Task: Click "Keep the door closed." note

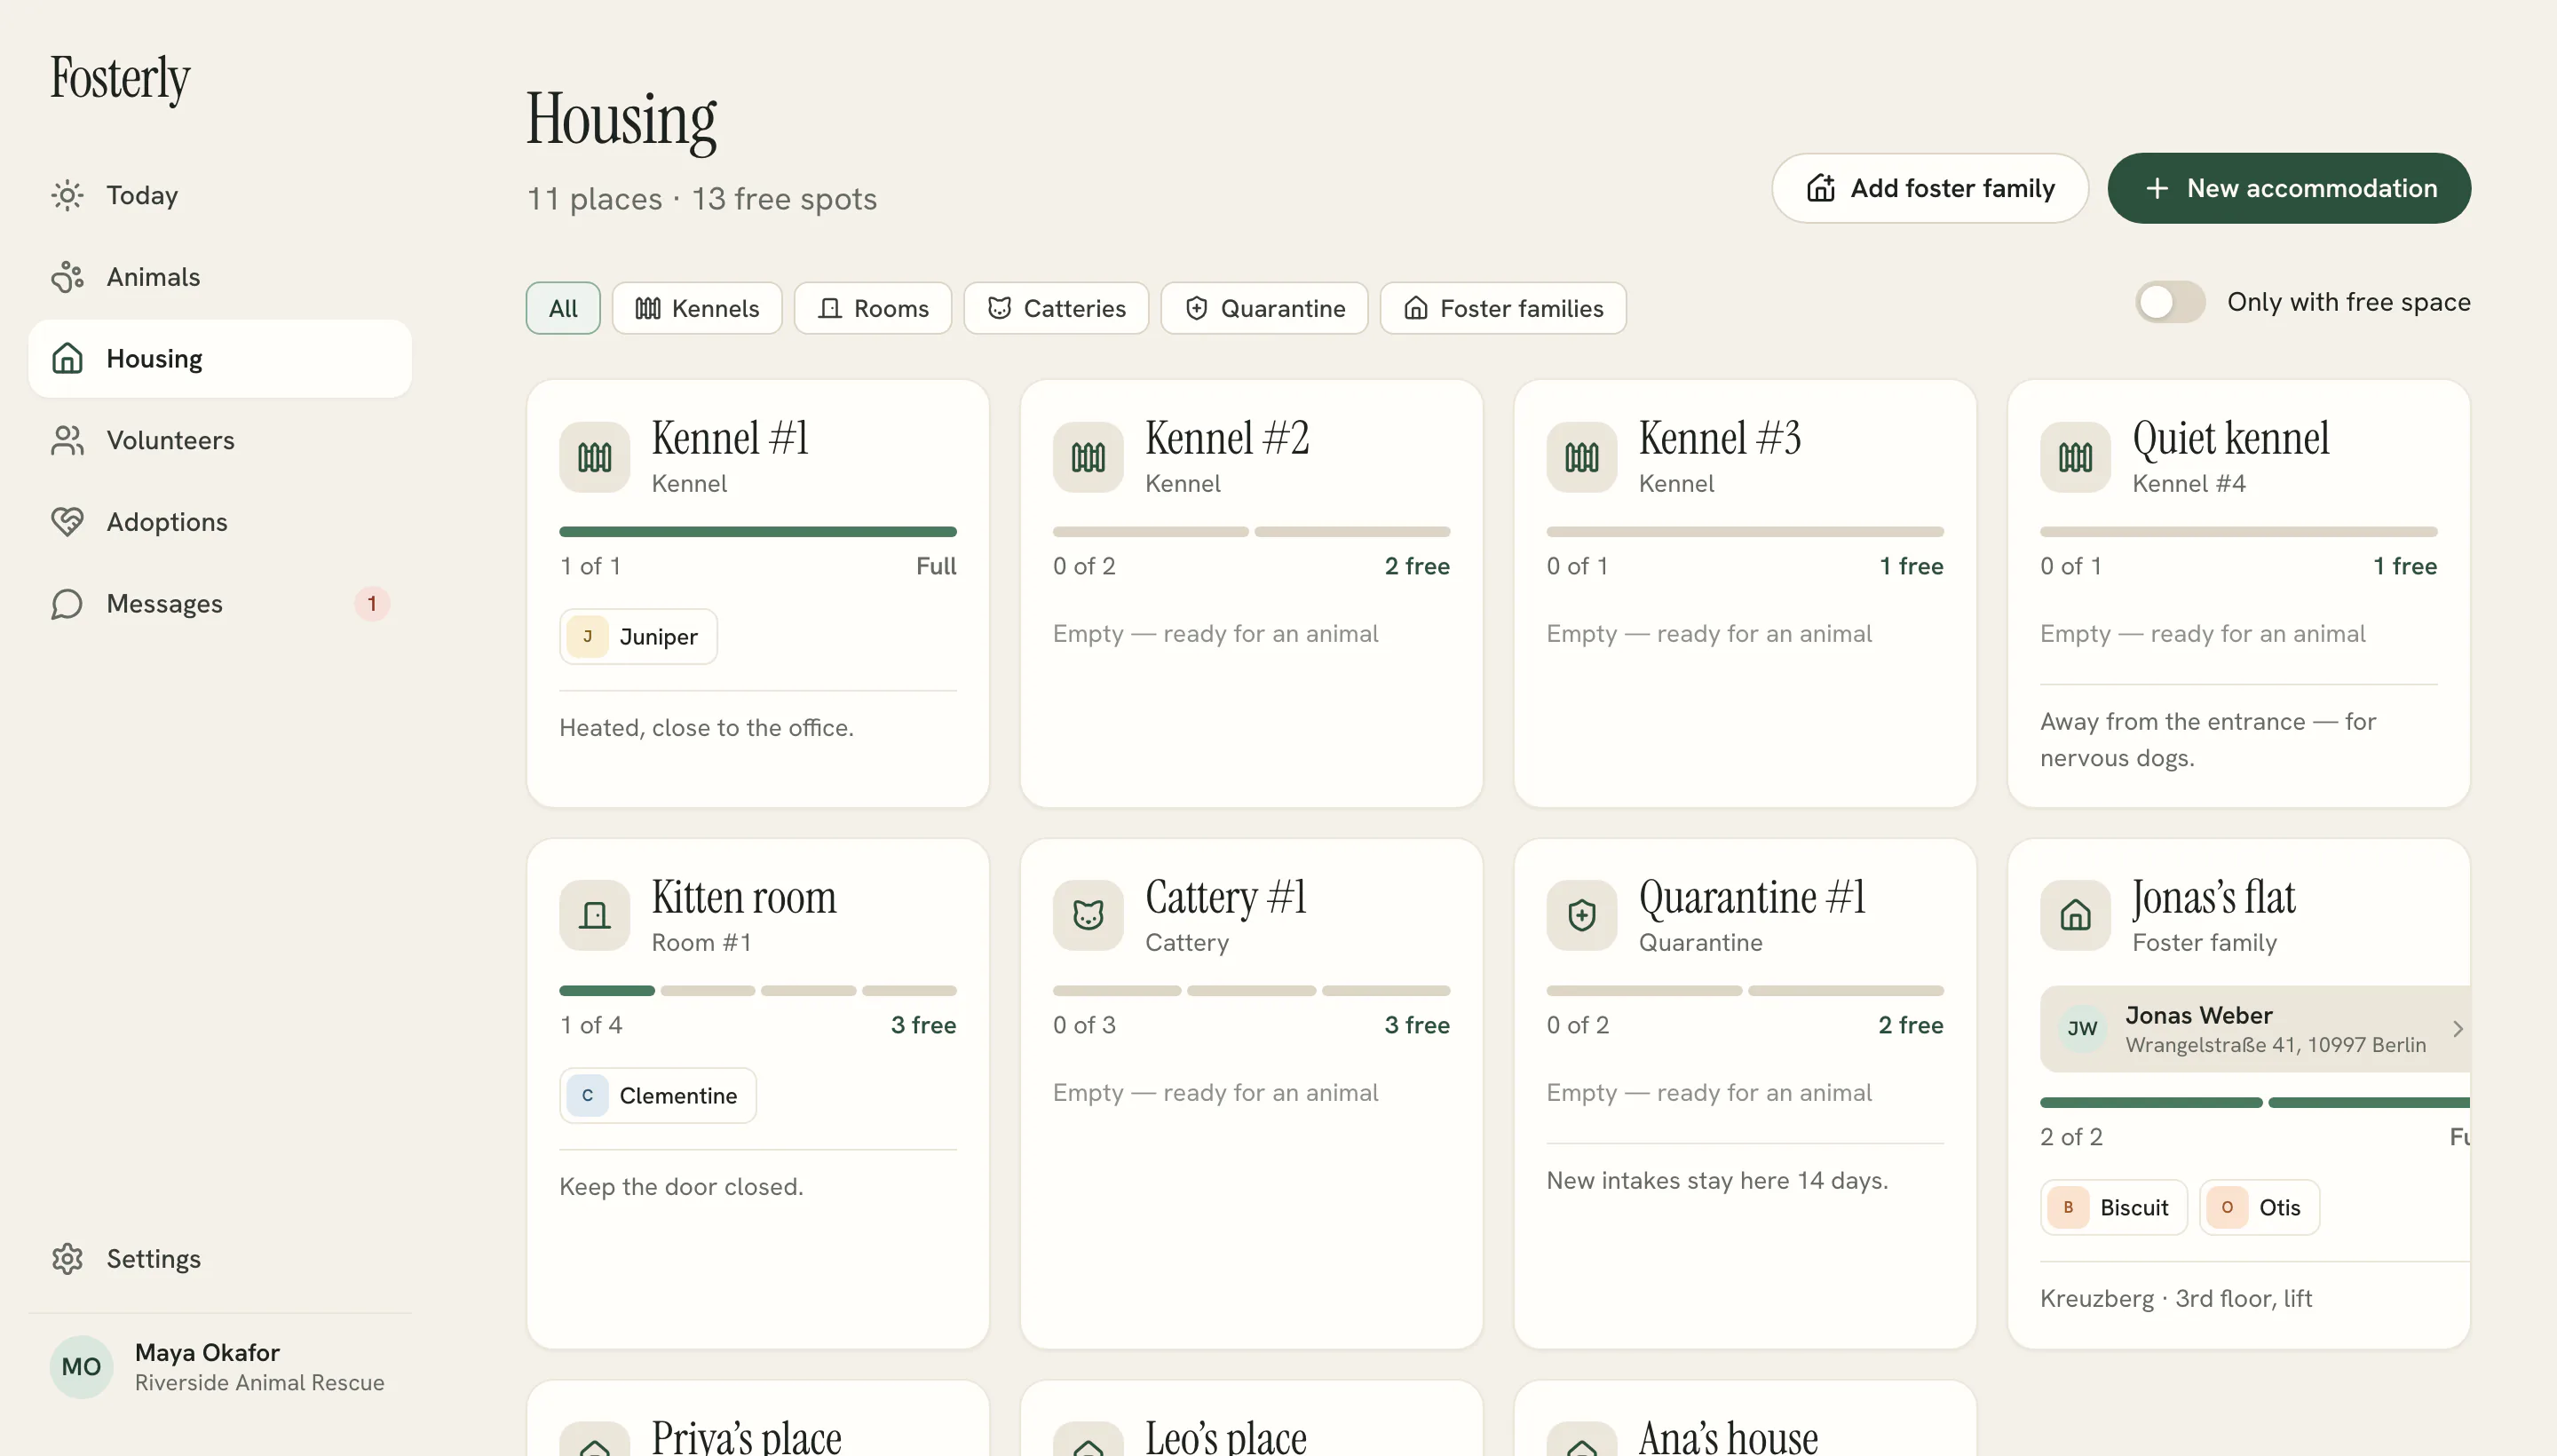Action: point(681,1187)
